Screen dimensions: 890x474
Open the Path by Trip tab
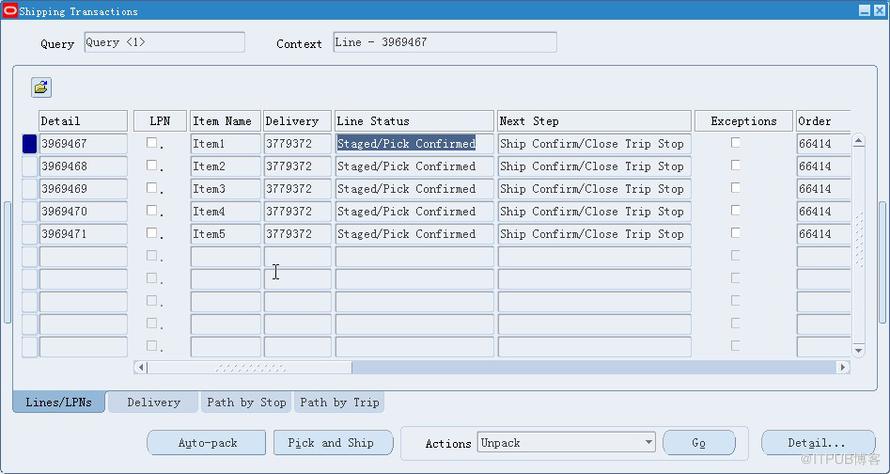click(339, 402)
